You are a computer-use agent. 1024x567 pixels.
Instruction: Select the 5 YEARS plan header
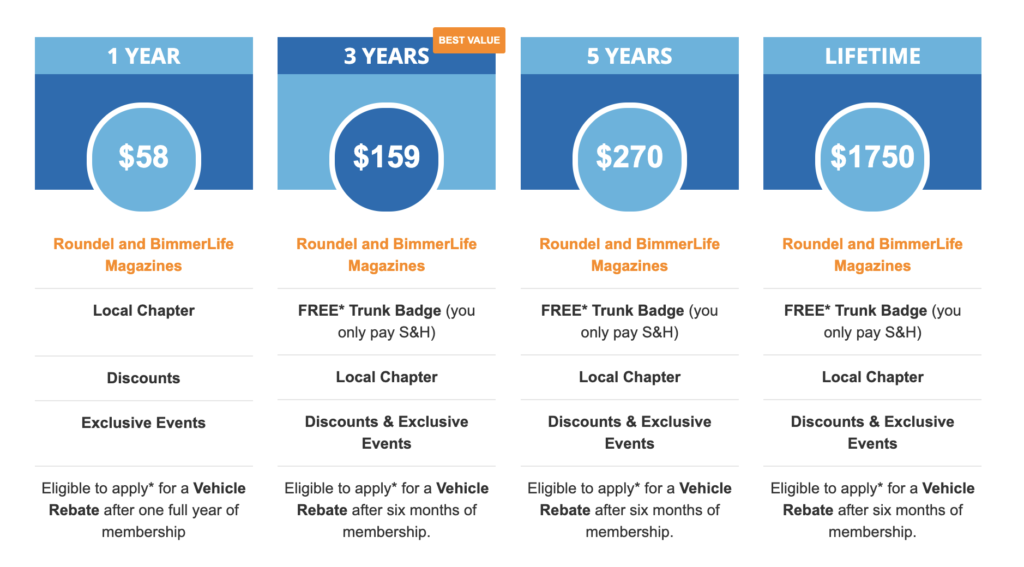630,56
